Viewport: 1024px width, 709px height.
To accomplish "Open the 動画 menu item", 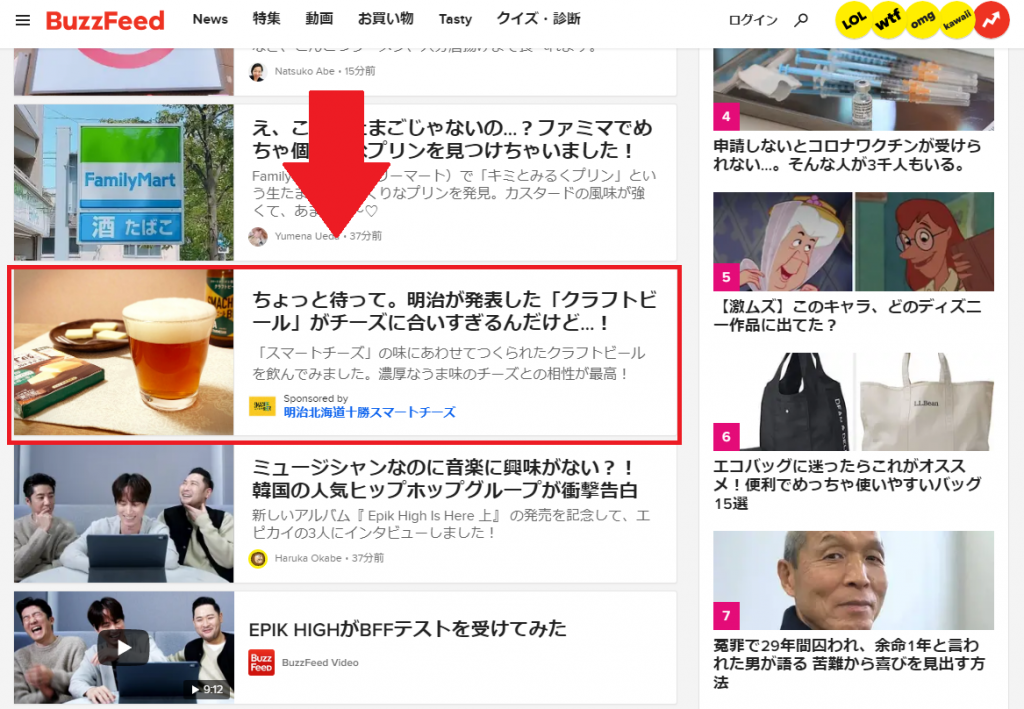I will click(x=319, y=19).
